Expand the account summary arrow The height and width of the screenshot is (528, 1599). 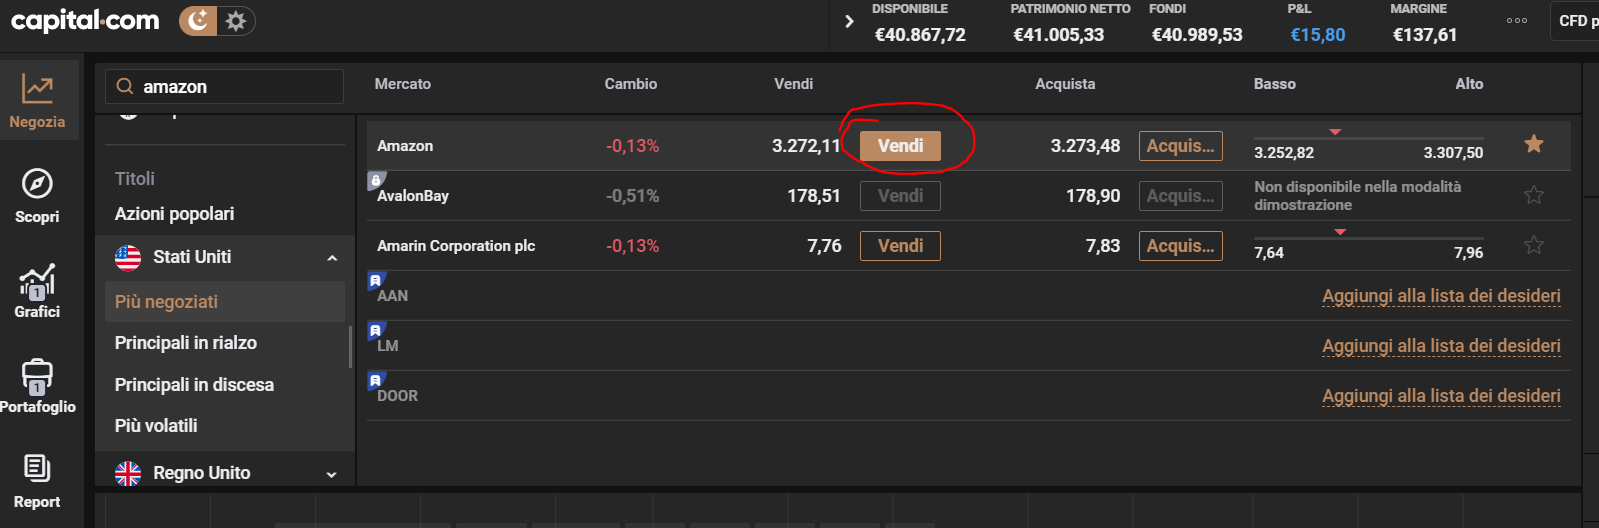point(849,21)
